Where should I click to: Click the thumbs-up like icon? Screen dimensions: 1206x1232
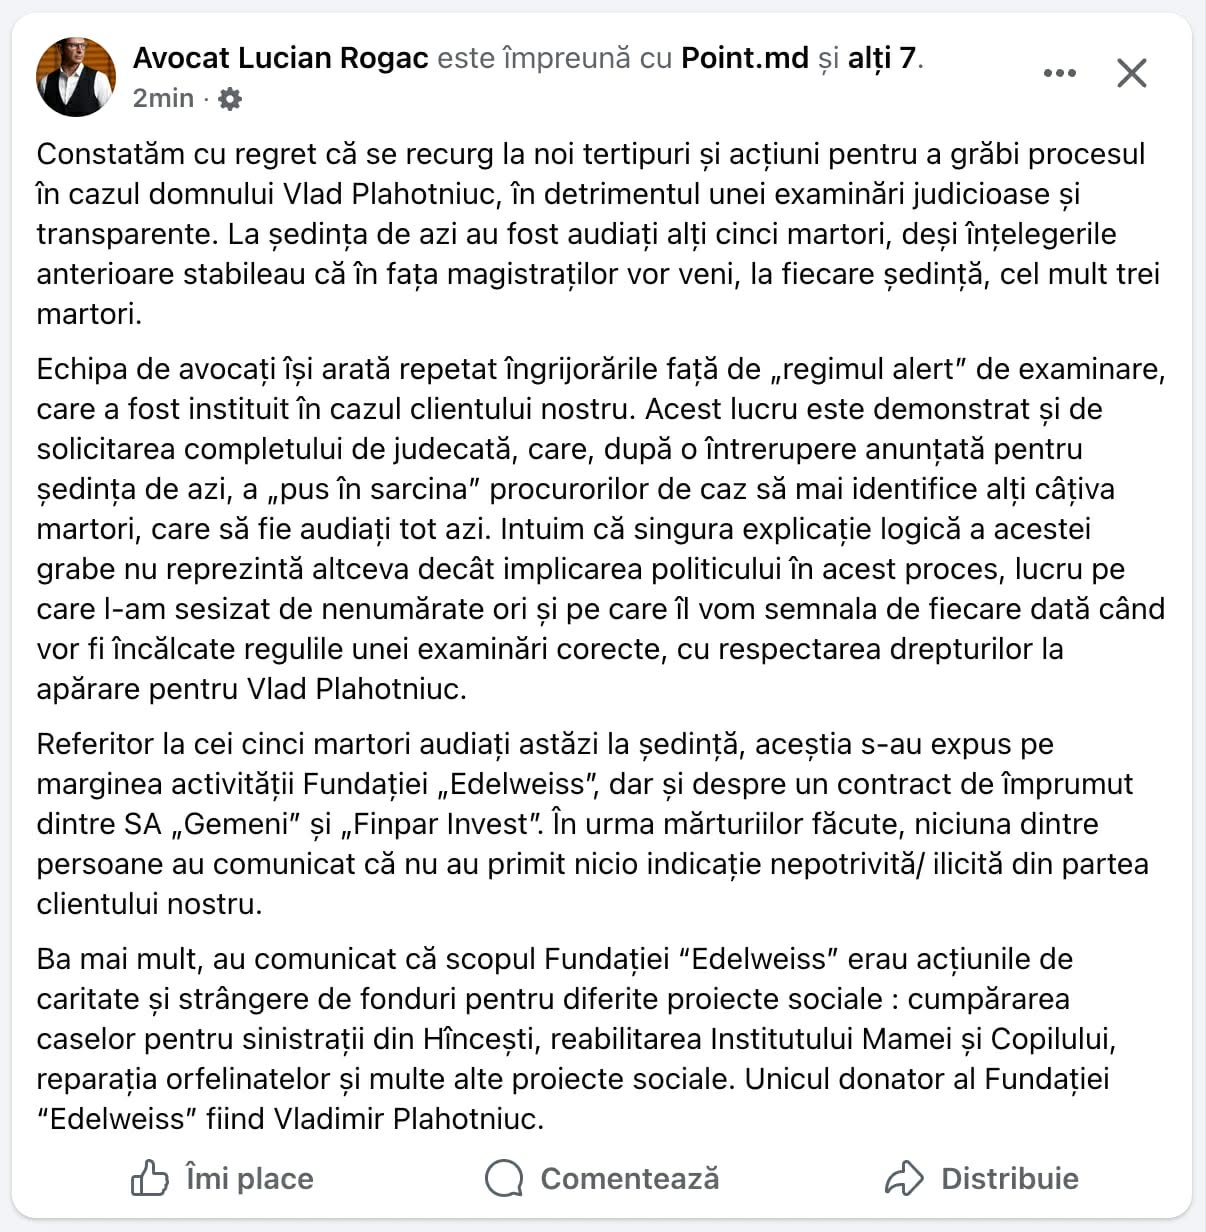click(x=150, y=1178)
